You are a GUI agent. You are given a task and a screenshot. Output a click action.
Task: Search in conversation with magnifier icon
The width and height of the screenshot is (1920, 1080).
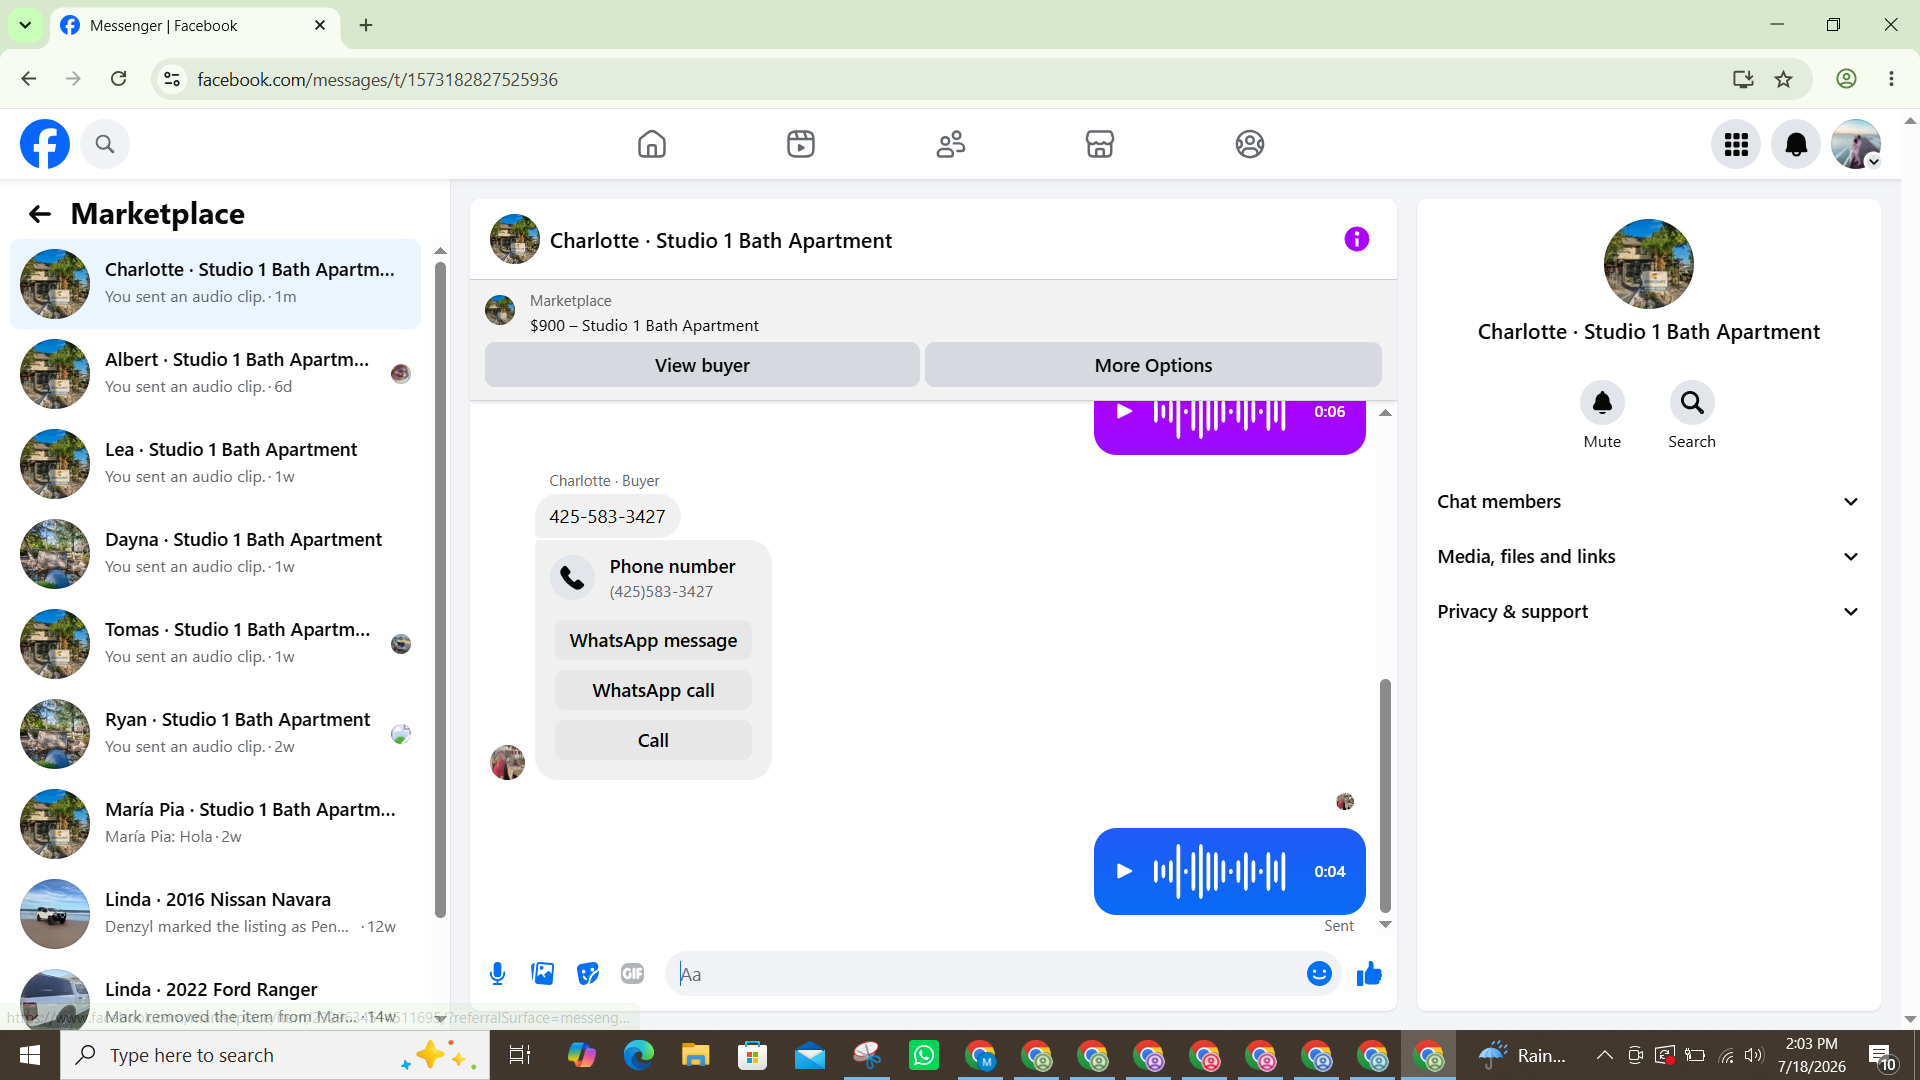click(x=1692, y=403)
